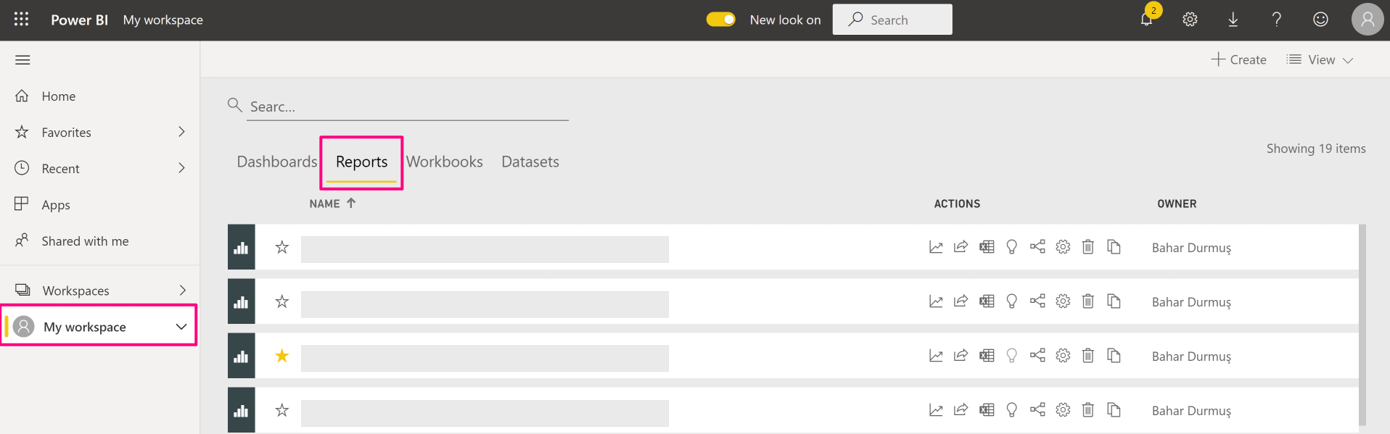The image size is (1390, 434).
Task: Open settings gear for the starred report
Action: point(1063,355)
